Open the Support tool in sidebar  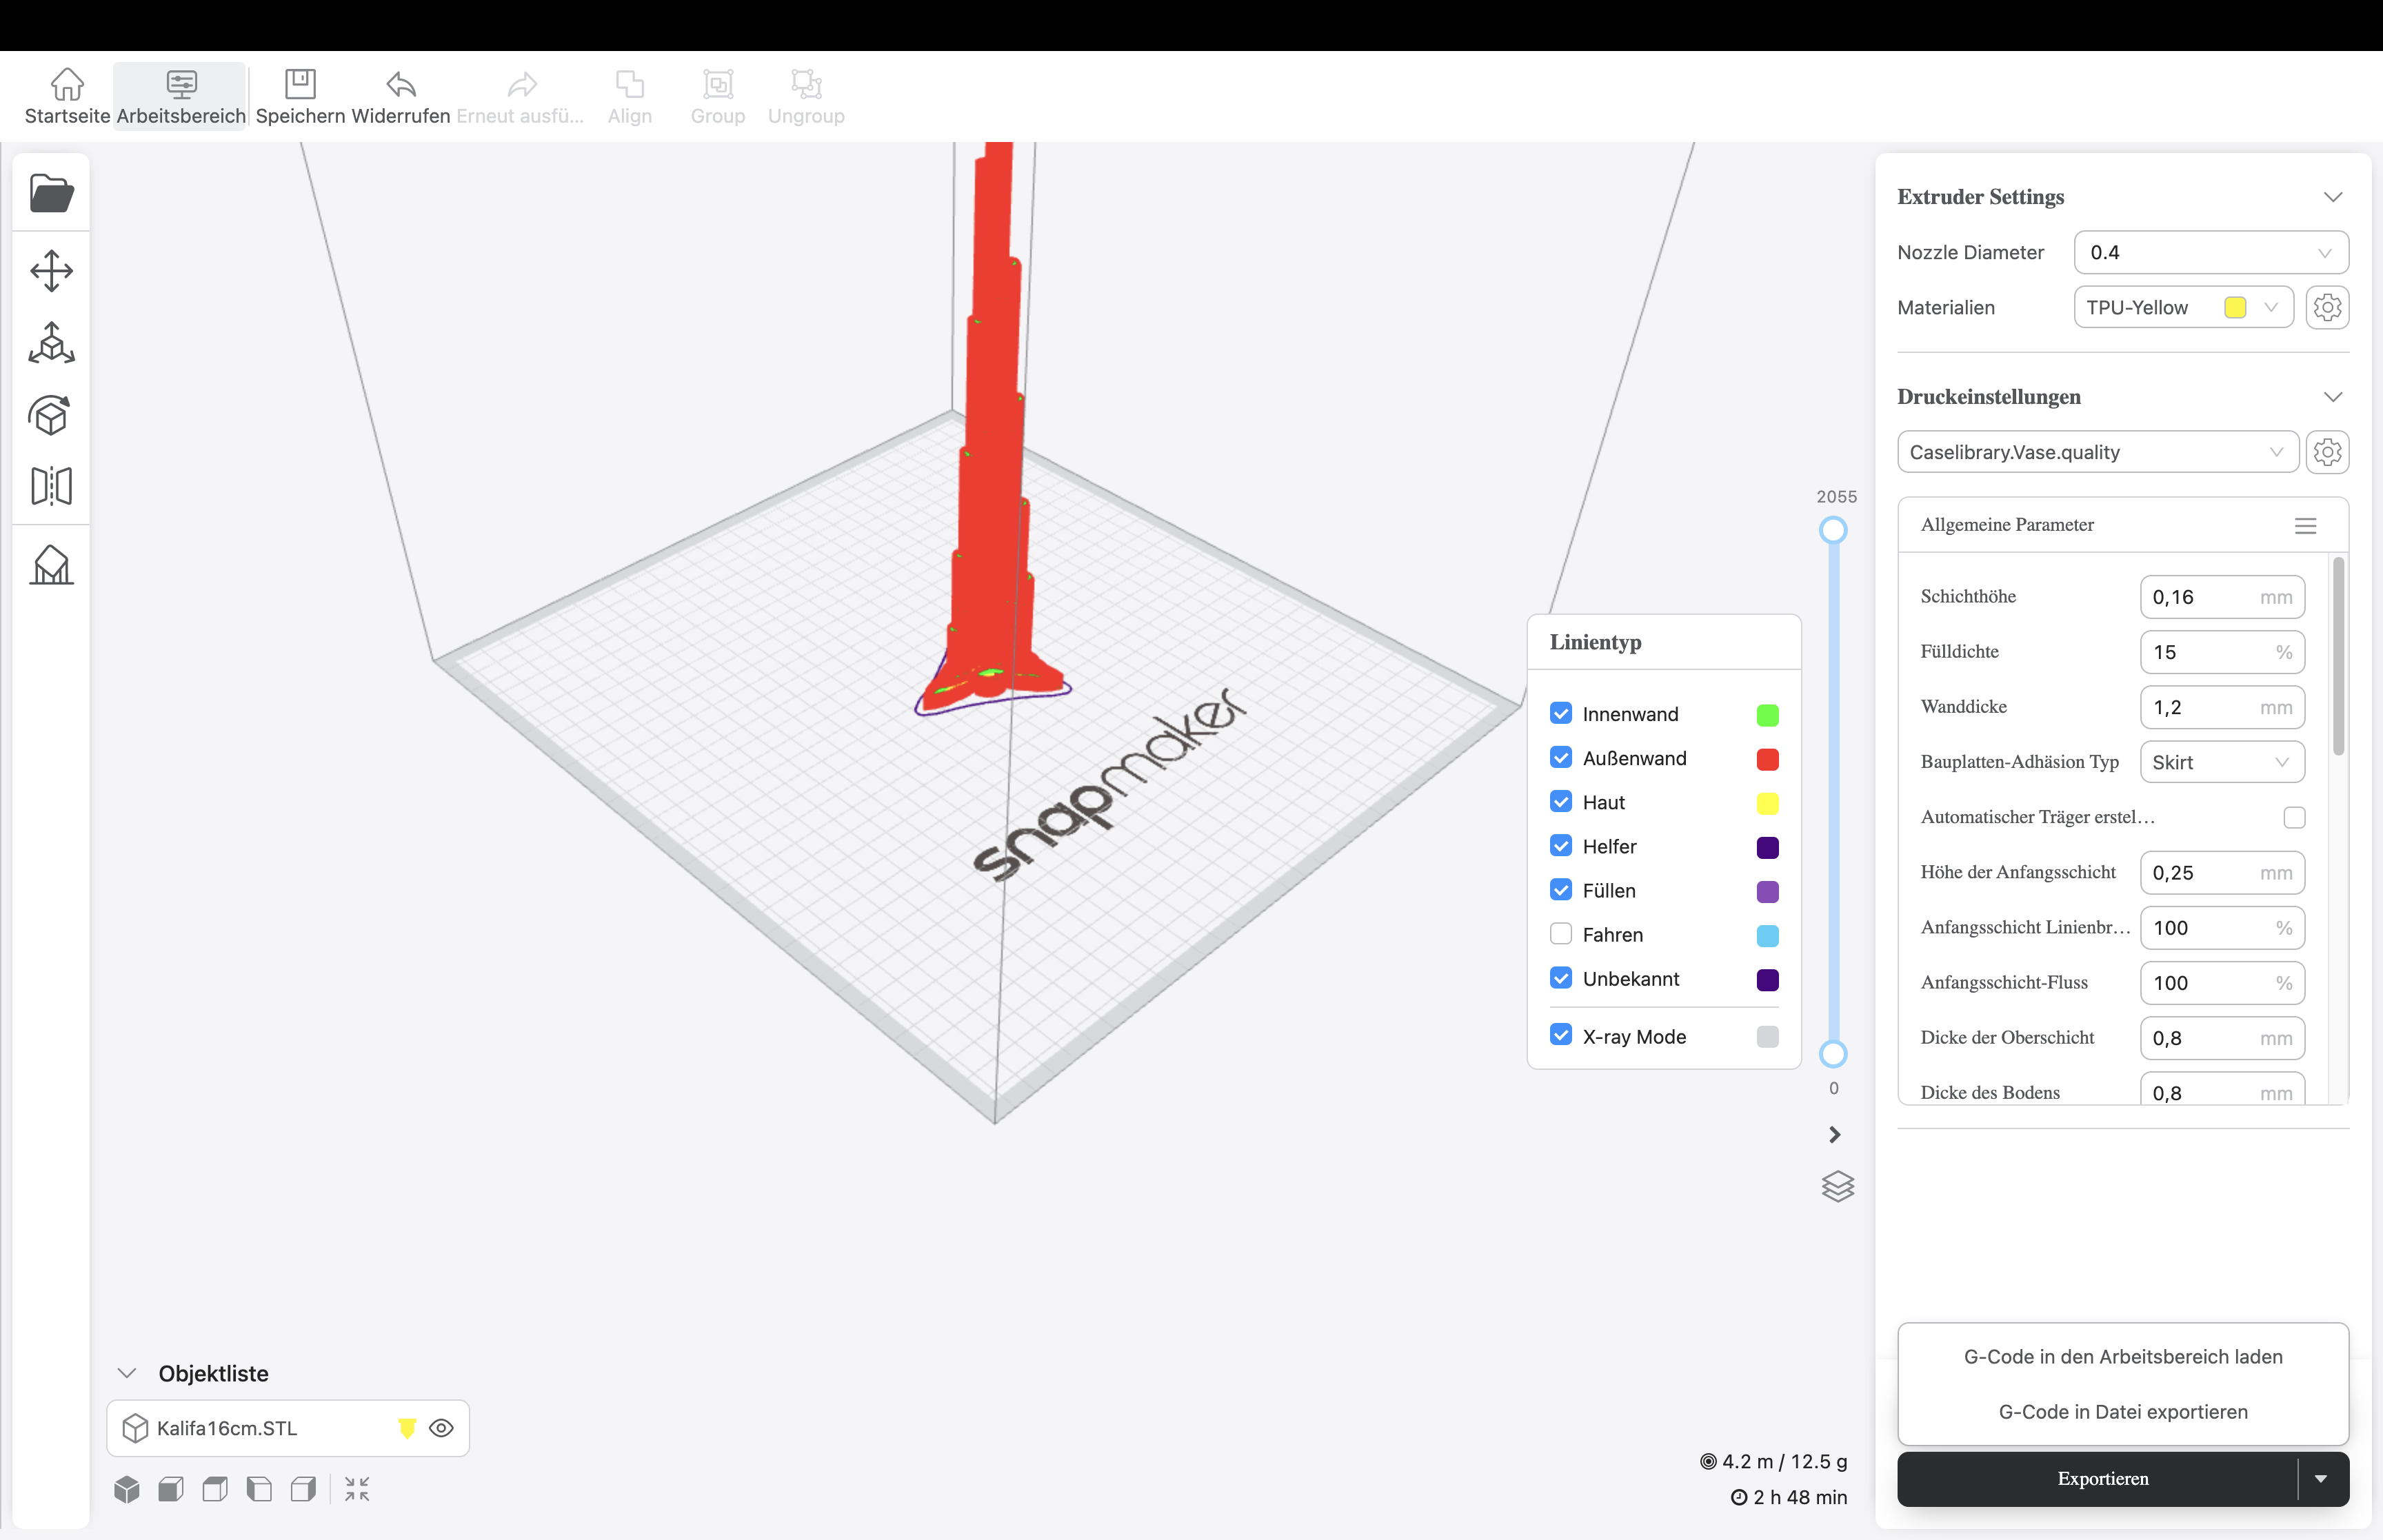click(51, 565)
